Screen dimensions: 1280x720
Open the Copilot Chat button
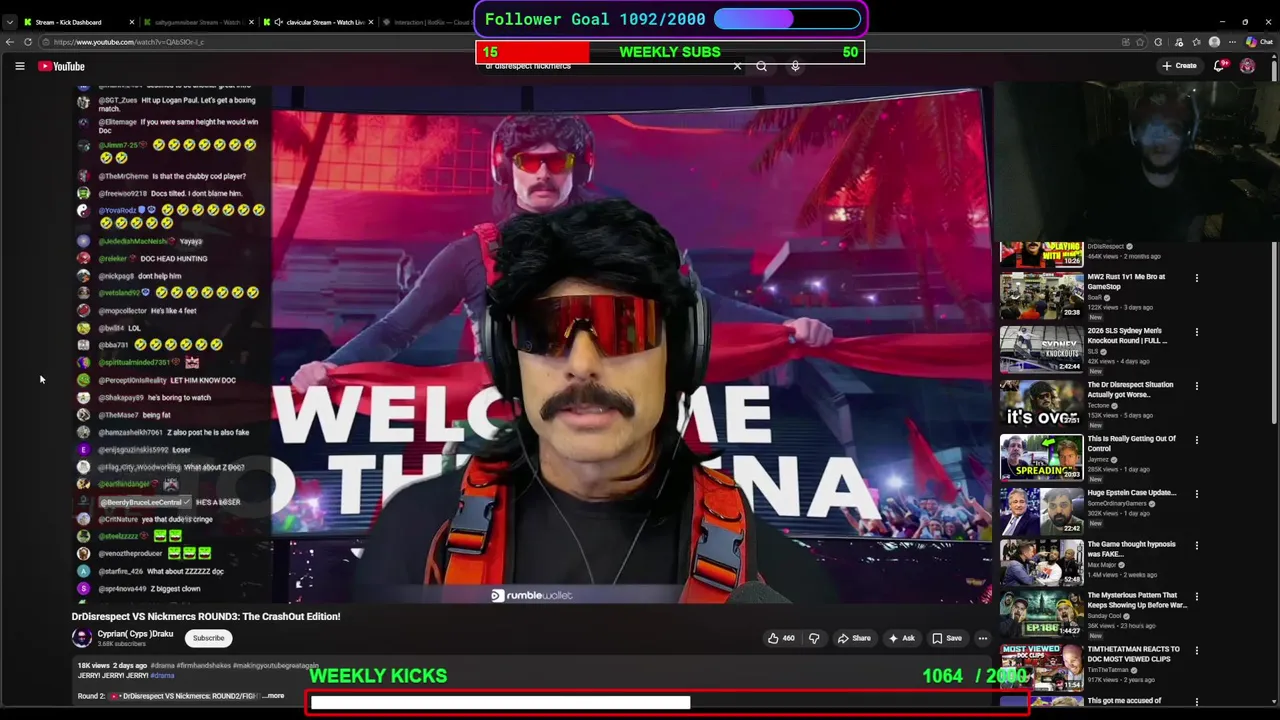[x=1259, y=42]
